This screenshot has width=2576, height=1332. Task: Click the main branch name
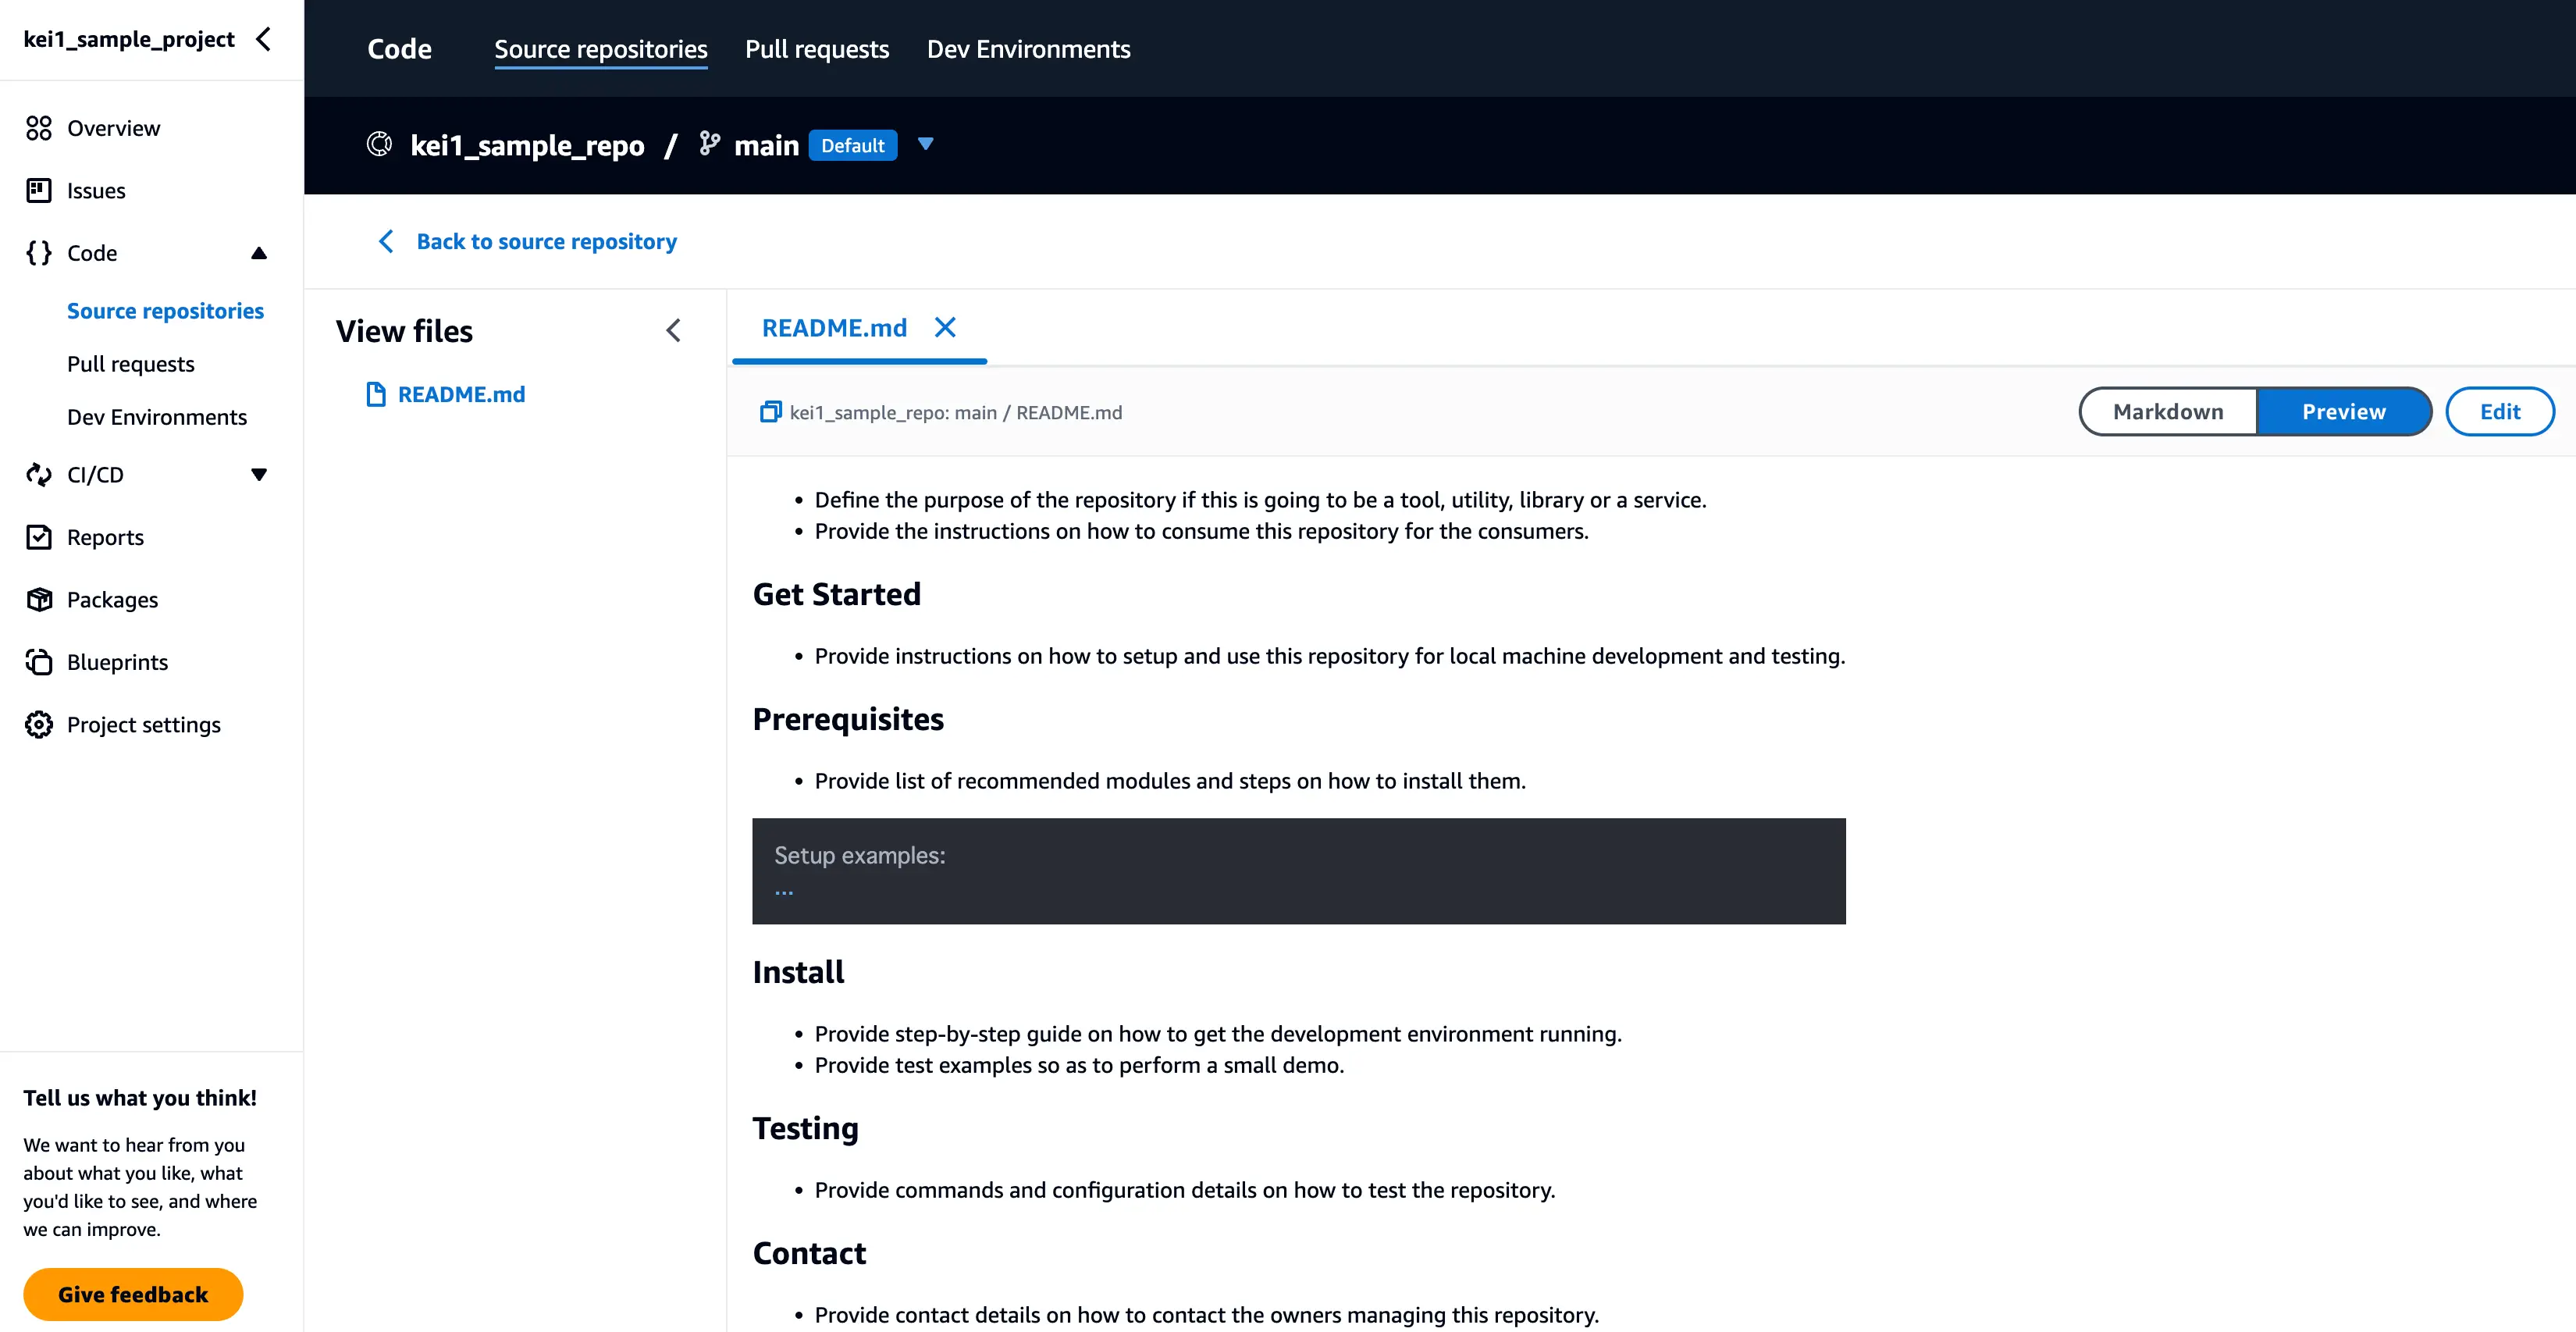(x=767, y=146)
